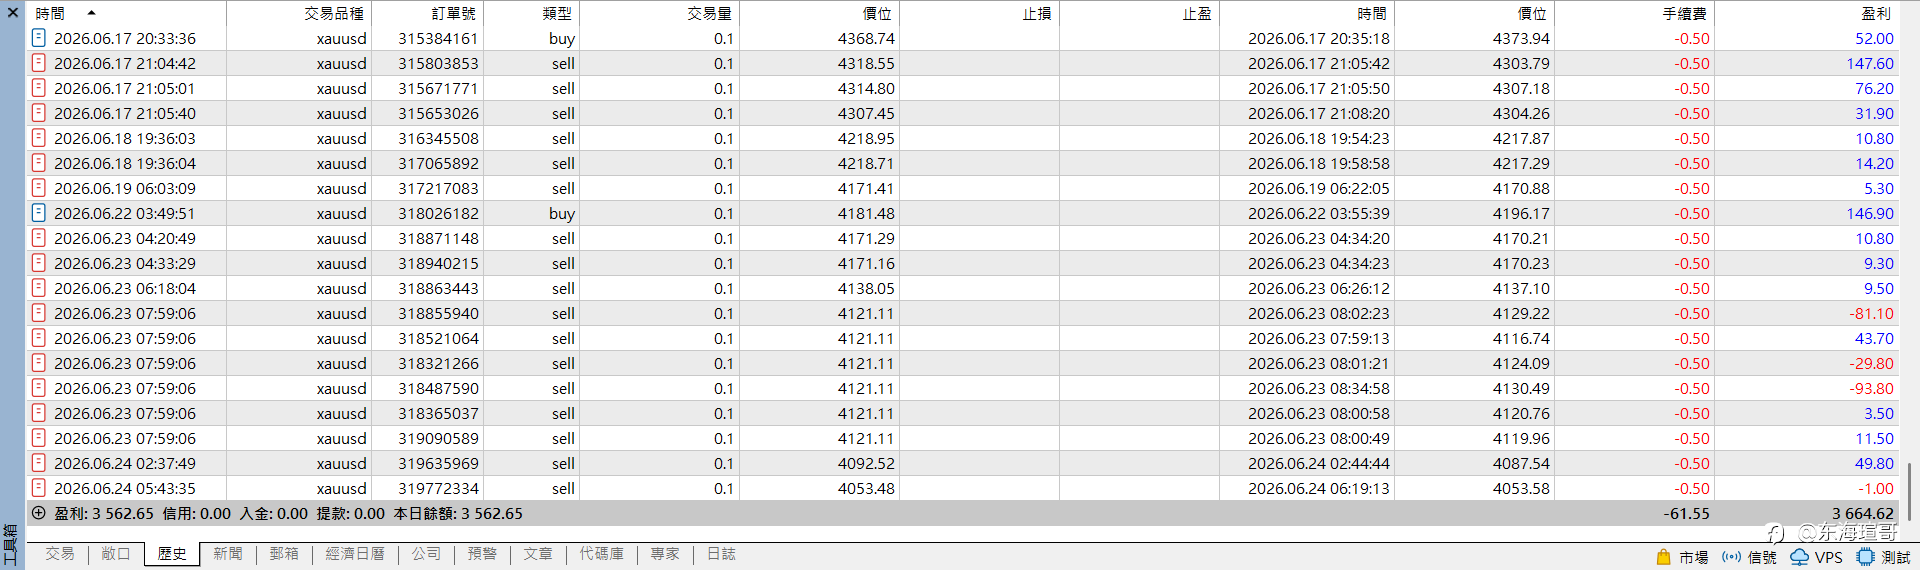This screenshot has height=570, width=1920.
Task: Click the order icon for 317065892
Action: click(38, 163)
